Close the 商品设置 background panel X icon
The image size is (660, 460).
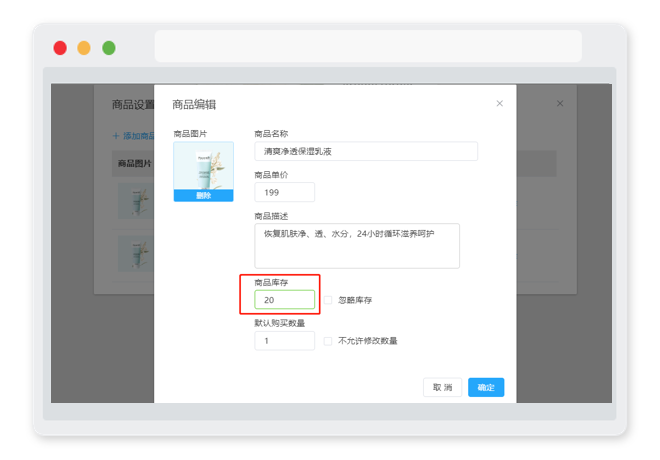[x=560, y=104]
